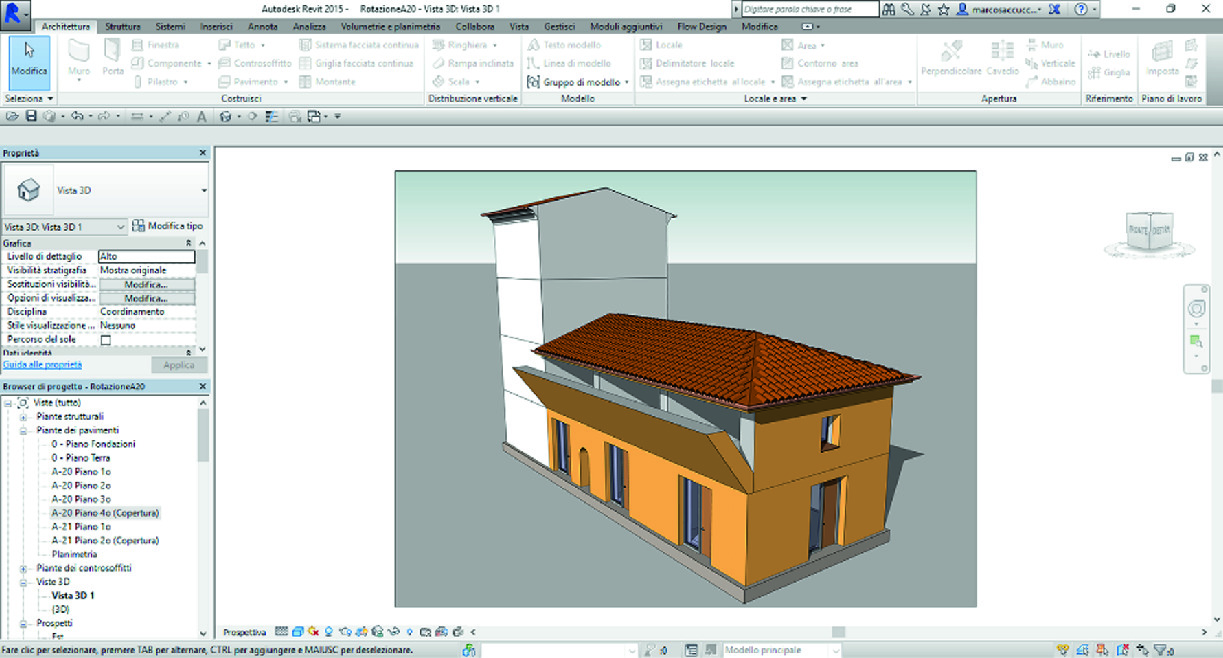Close the Proprietà panel
Viewport: 1223px width, 658px height.
coord(203,153)
